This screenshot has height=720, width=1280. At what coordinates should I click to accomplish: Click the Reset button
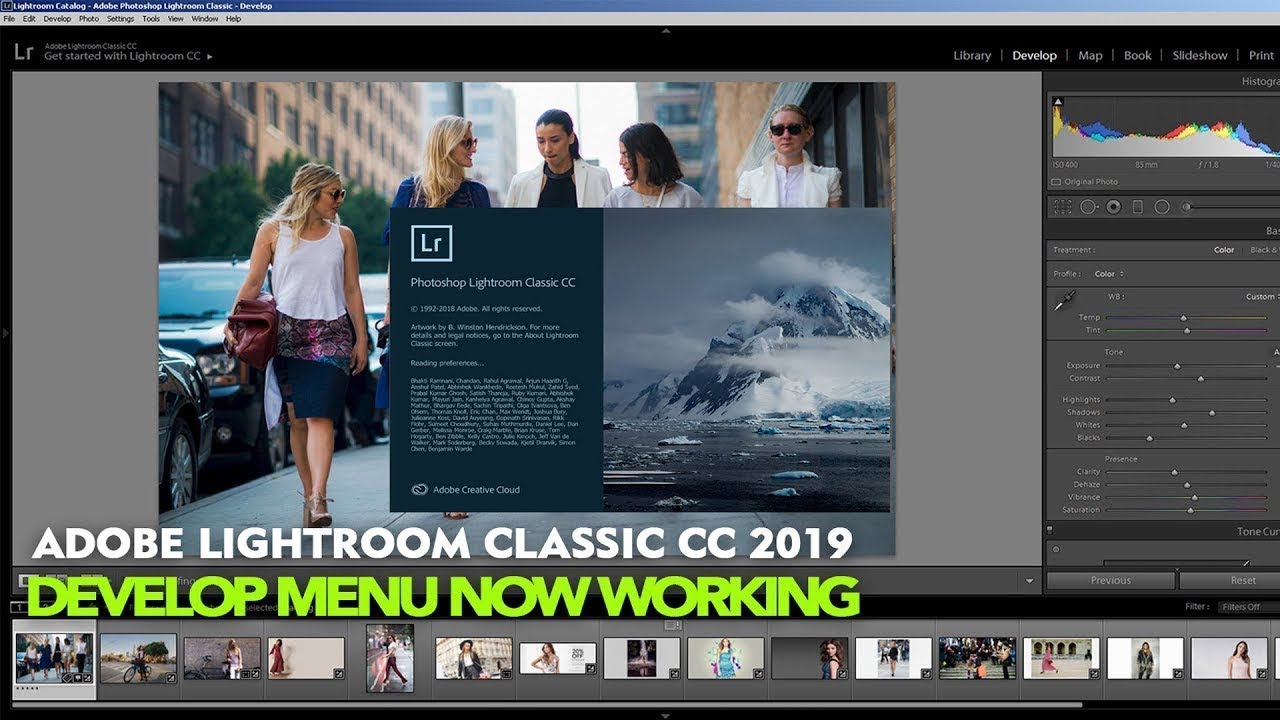point(1243,580)
